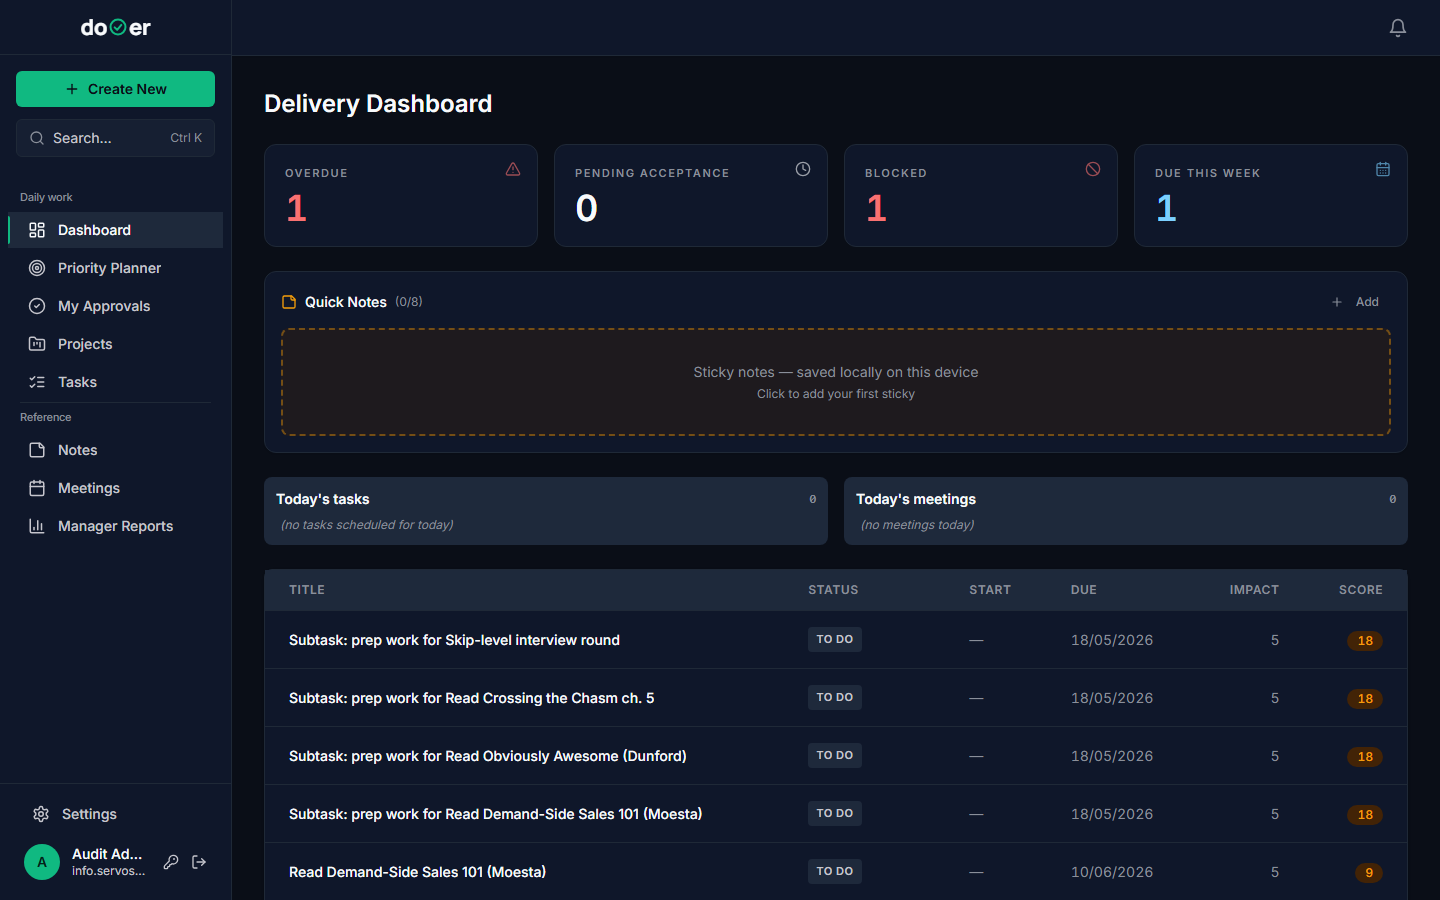View Manager Reports
Viewport: 1440px width, 900px height.
click(x=115, y=526)
